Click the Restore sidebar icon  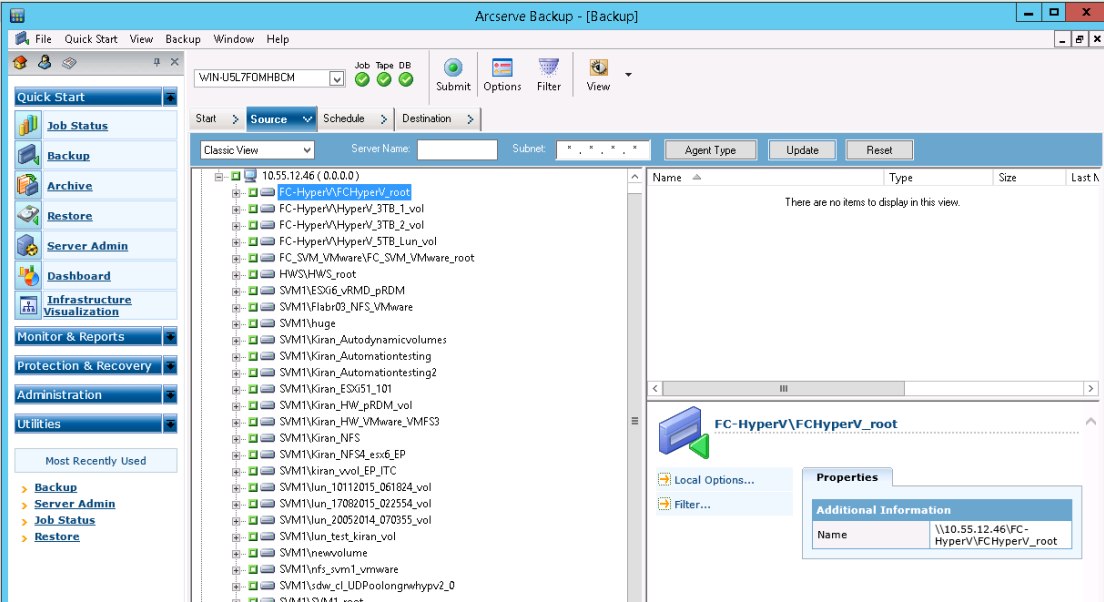tap(28, 215)
